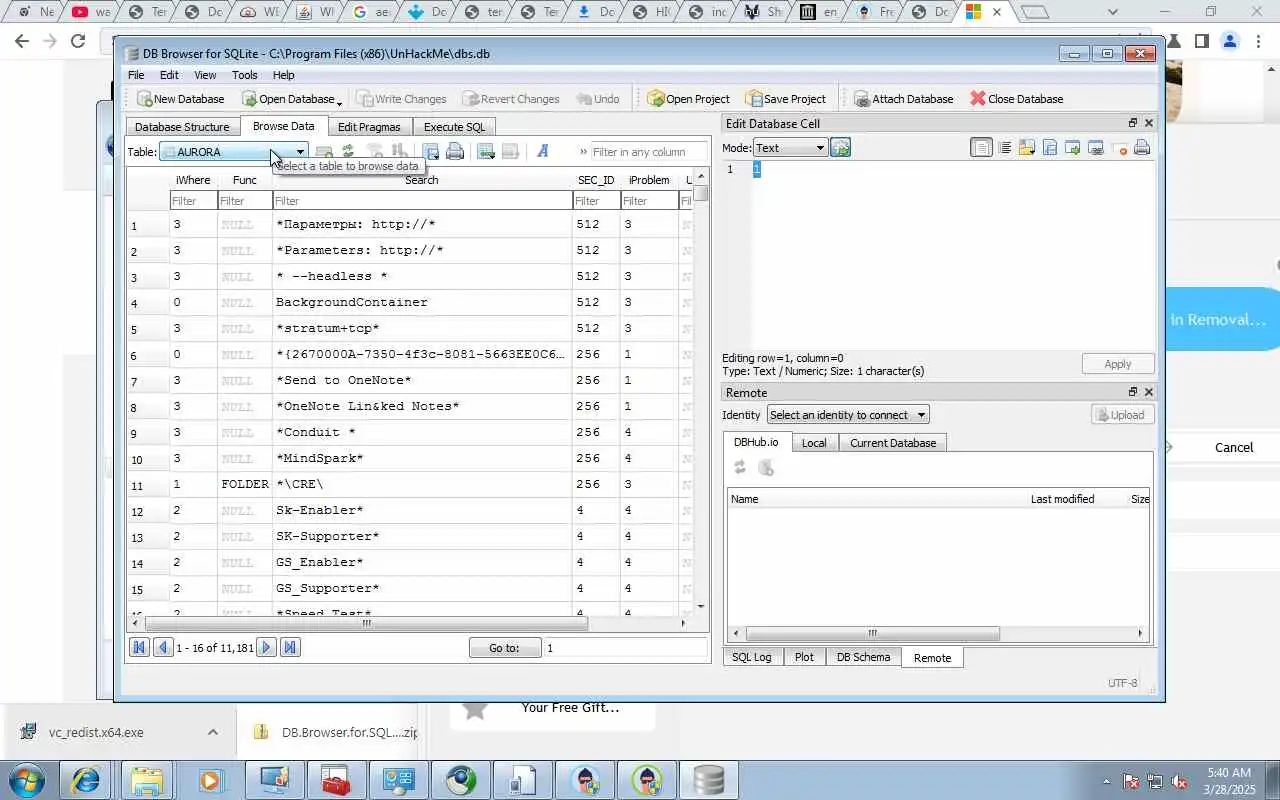
Task: Open the Identity selection dropdown
Action: click(848, 415)
